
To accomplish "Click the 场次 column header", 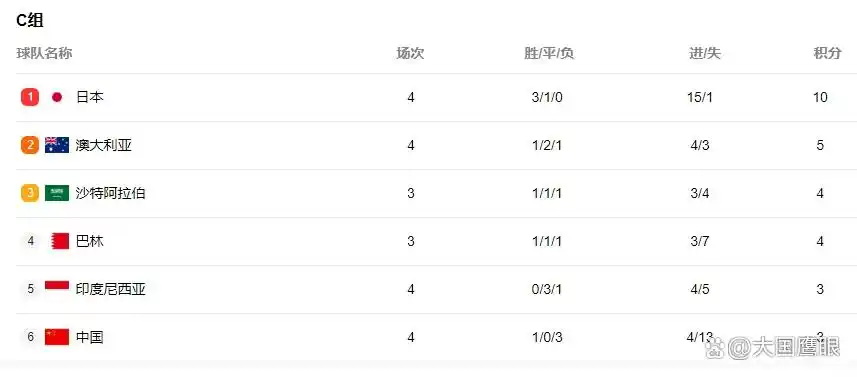I will coord(410,54).
